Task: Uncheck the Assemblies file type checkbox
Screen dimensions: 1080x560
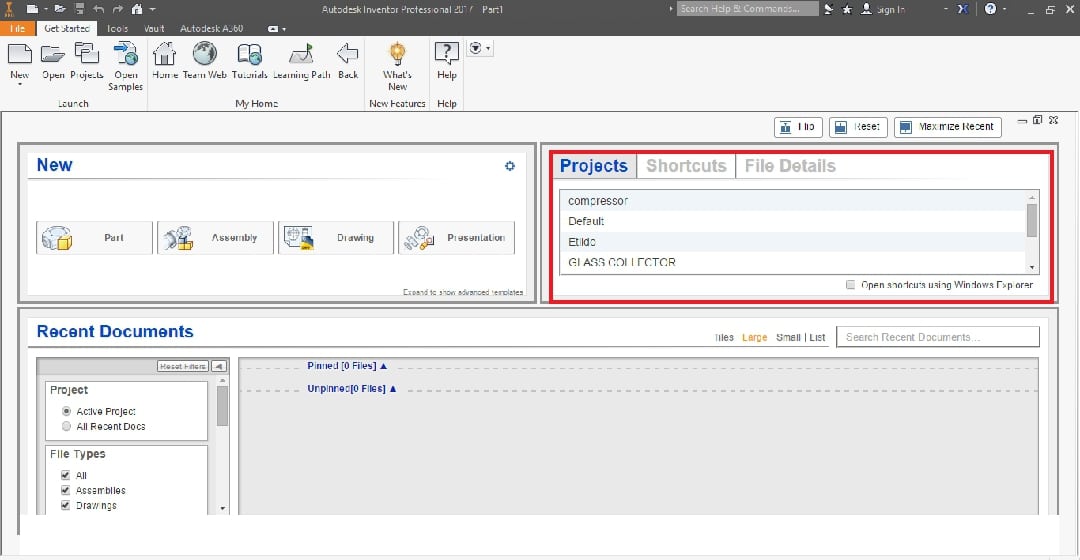Action: 67,490
